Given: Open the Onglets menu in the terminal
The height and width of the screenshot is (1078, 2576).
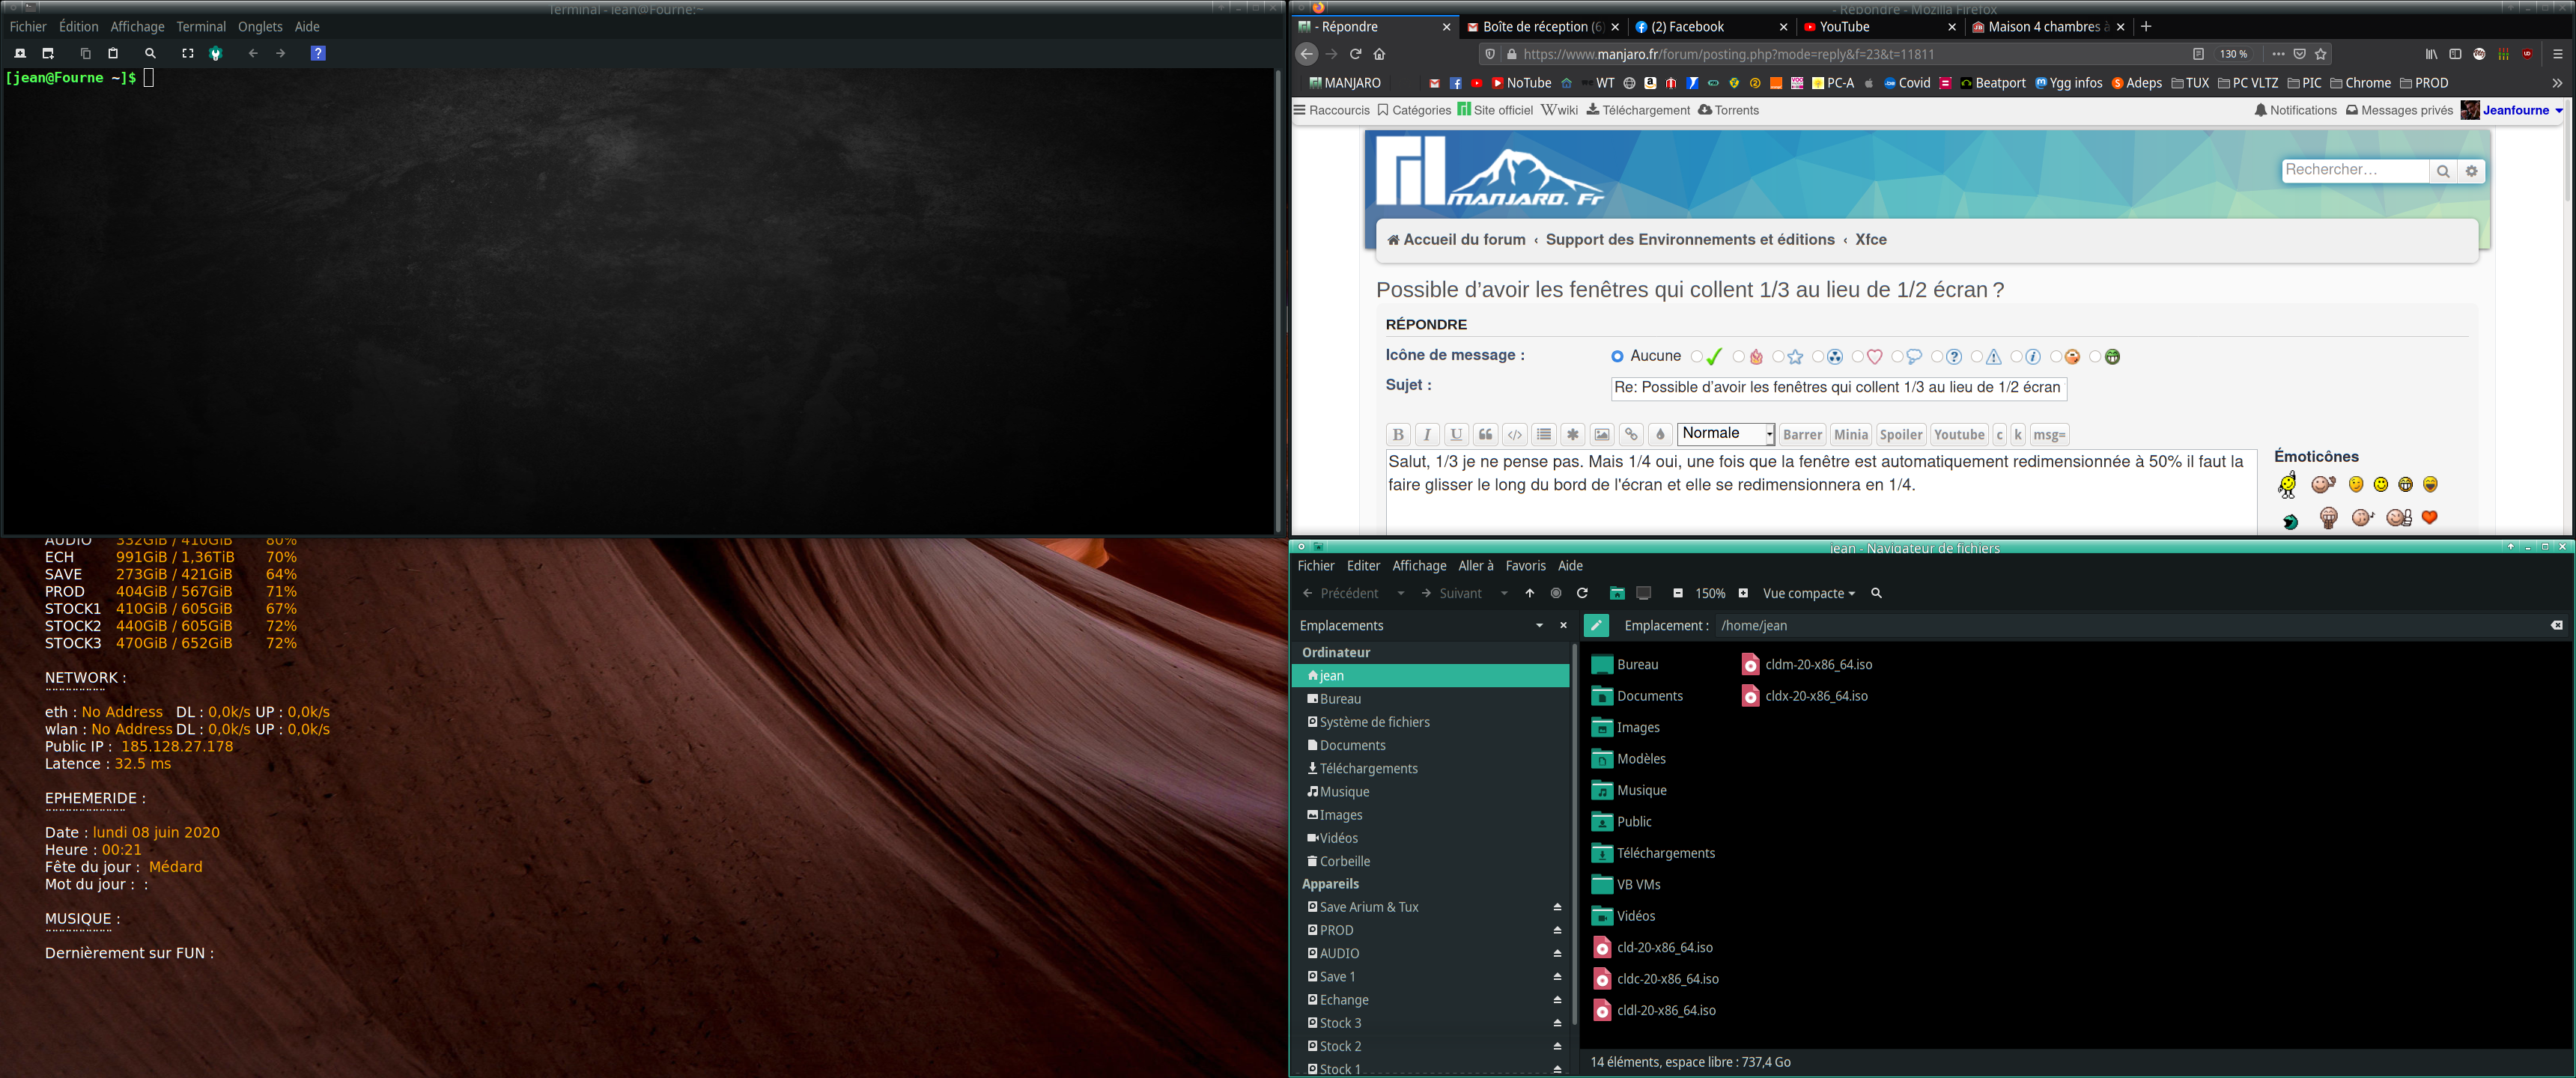Looking at the screenshot, I should click(x=260, y=27).
